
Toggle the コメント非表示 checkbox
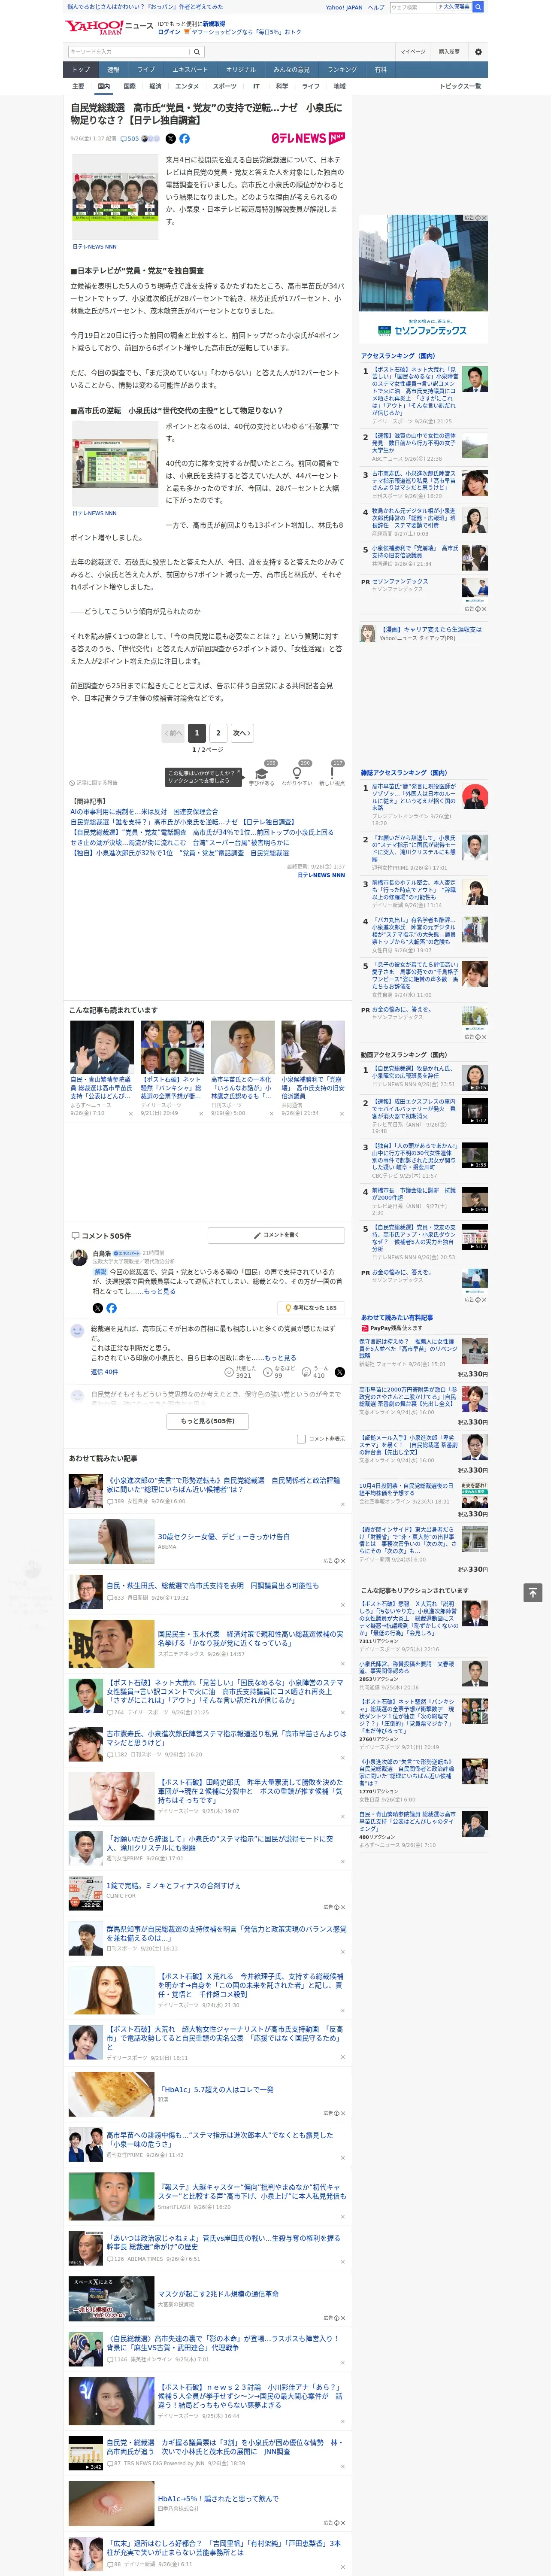pyautogui.click(x=301, y=1439)
